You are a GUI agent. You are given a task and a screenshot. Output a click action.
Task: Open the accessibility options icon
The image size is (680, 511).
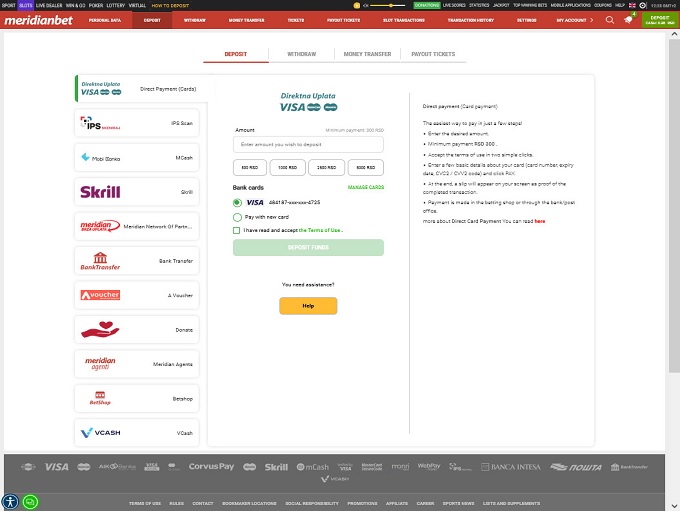click(x=10, y=501)
